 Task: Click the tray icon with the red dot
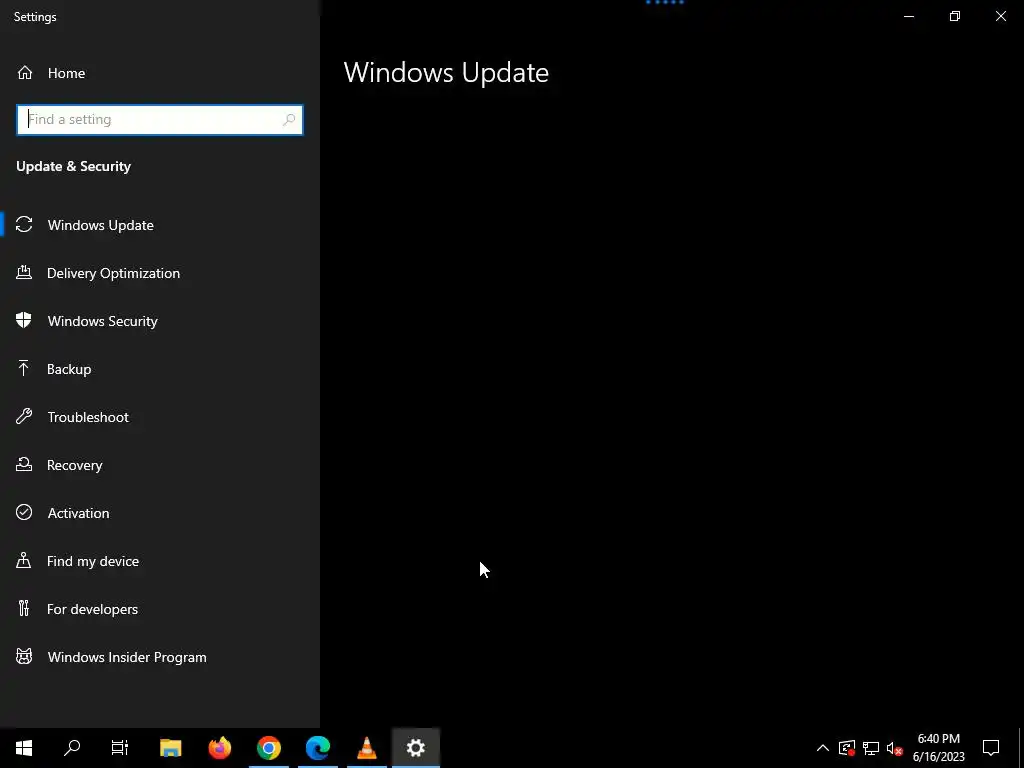pos(847,748)
